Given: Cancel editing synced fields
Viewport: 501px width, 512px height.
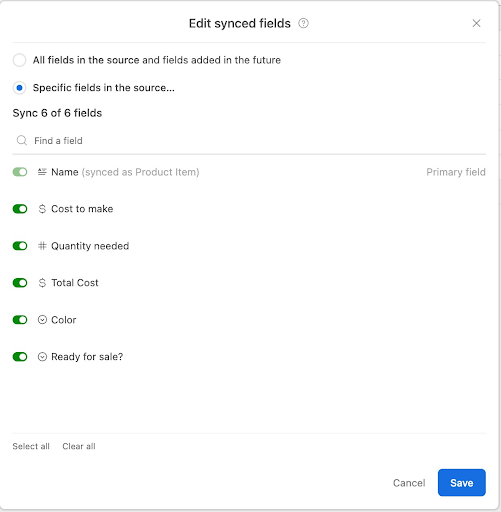Looking at the screenshot, I should click(x=409, y=483).
